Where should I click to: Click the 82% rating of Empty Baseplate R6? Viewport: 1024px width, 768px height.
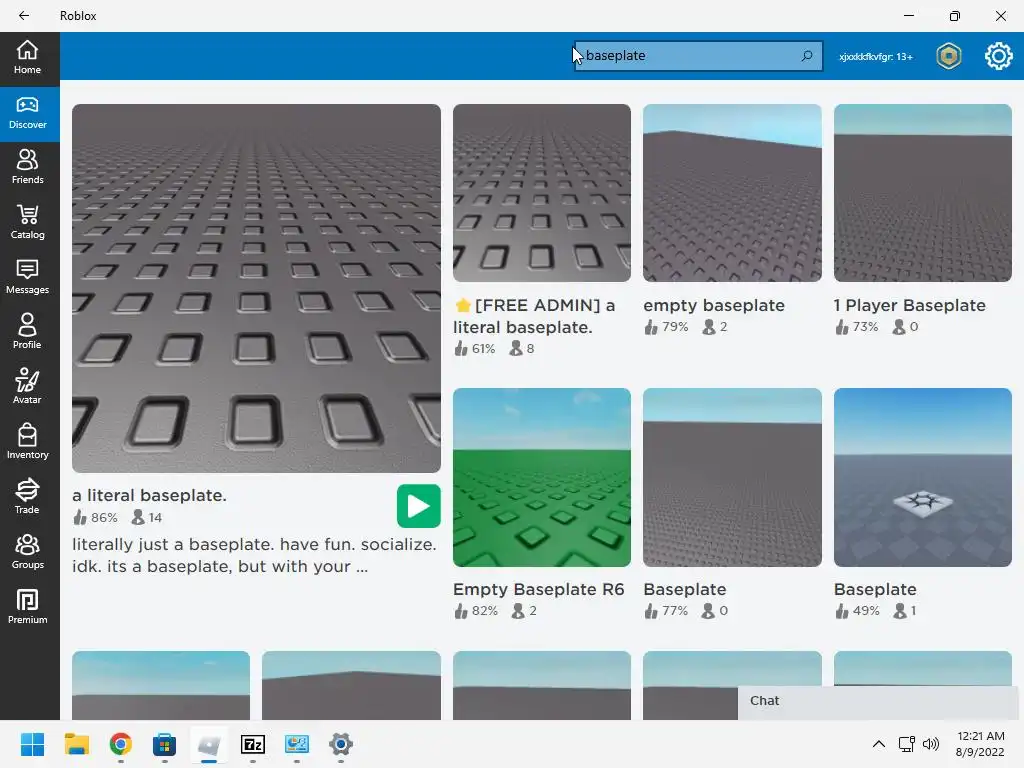[476, 611]
